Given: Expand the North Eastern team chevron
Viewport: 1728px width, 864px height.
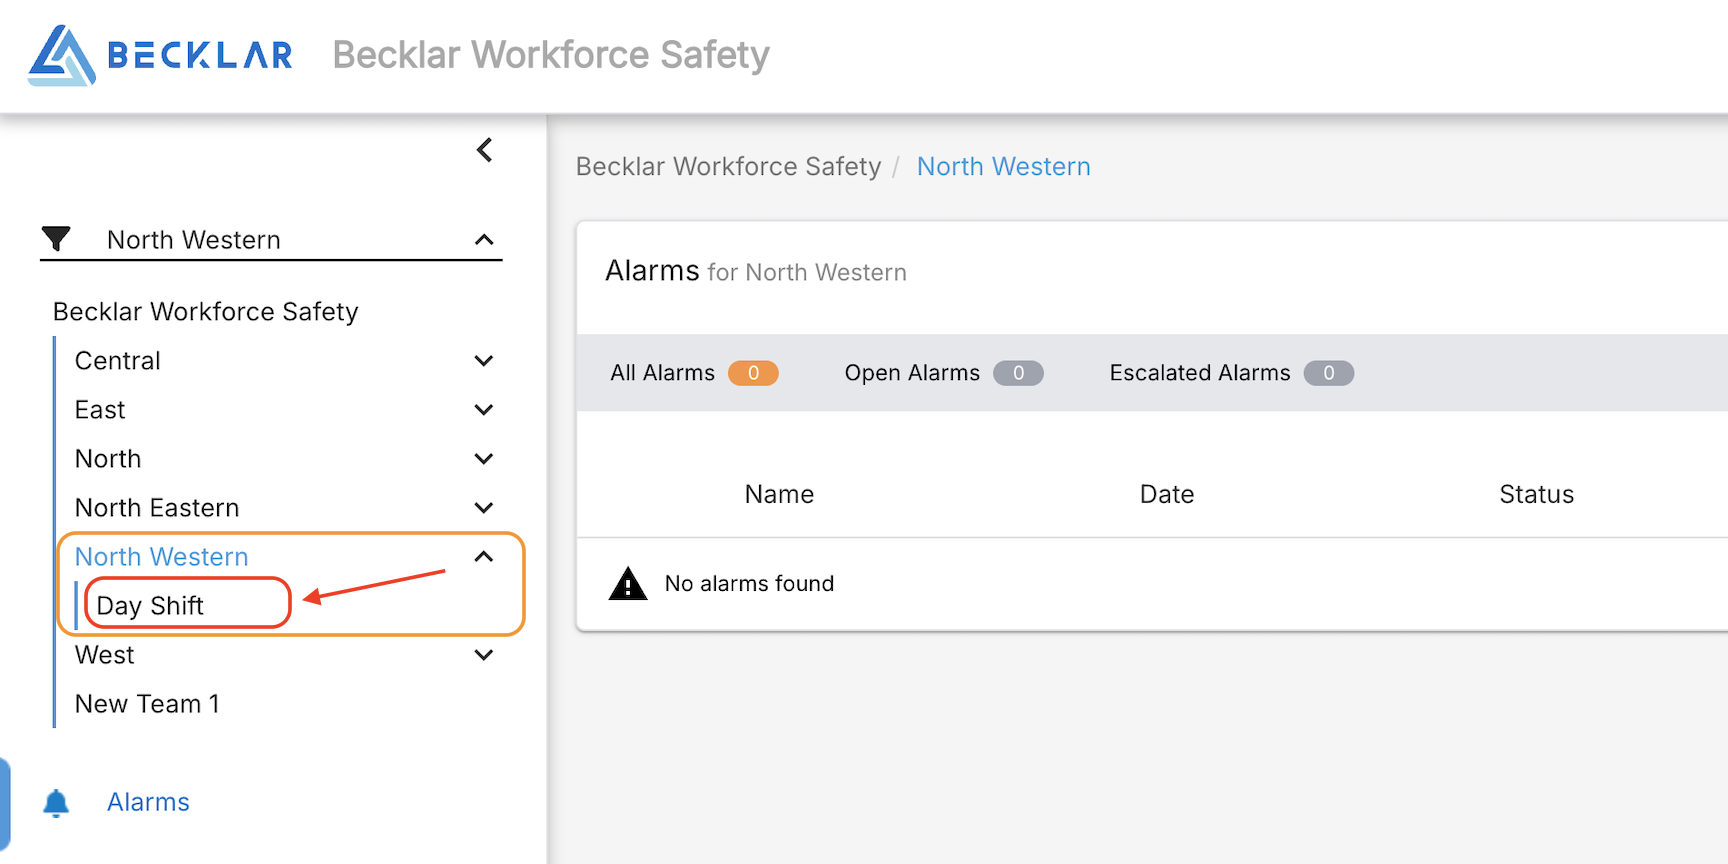Looking at the screenshot, I should coord(484,508).
